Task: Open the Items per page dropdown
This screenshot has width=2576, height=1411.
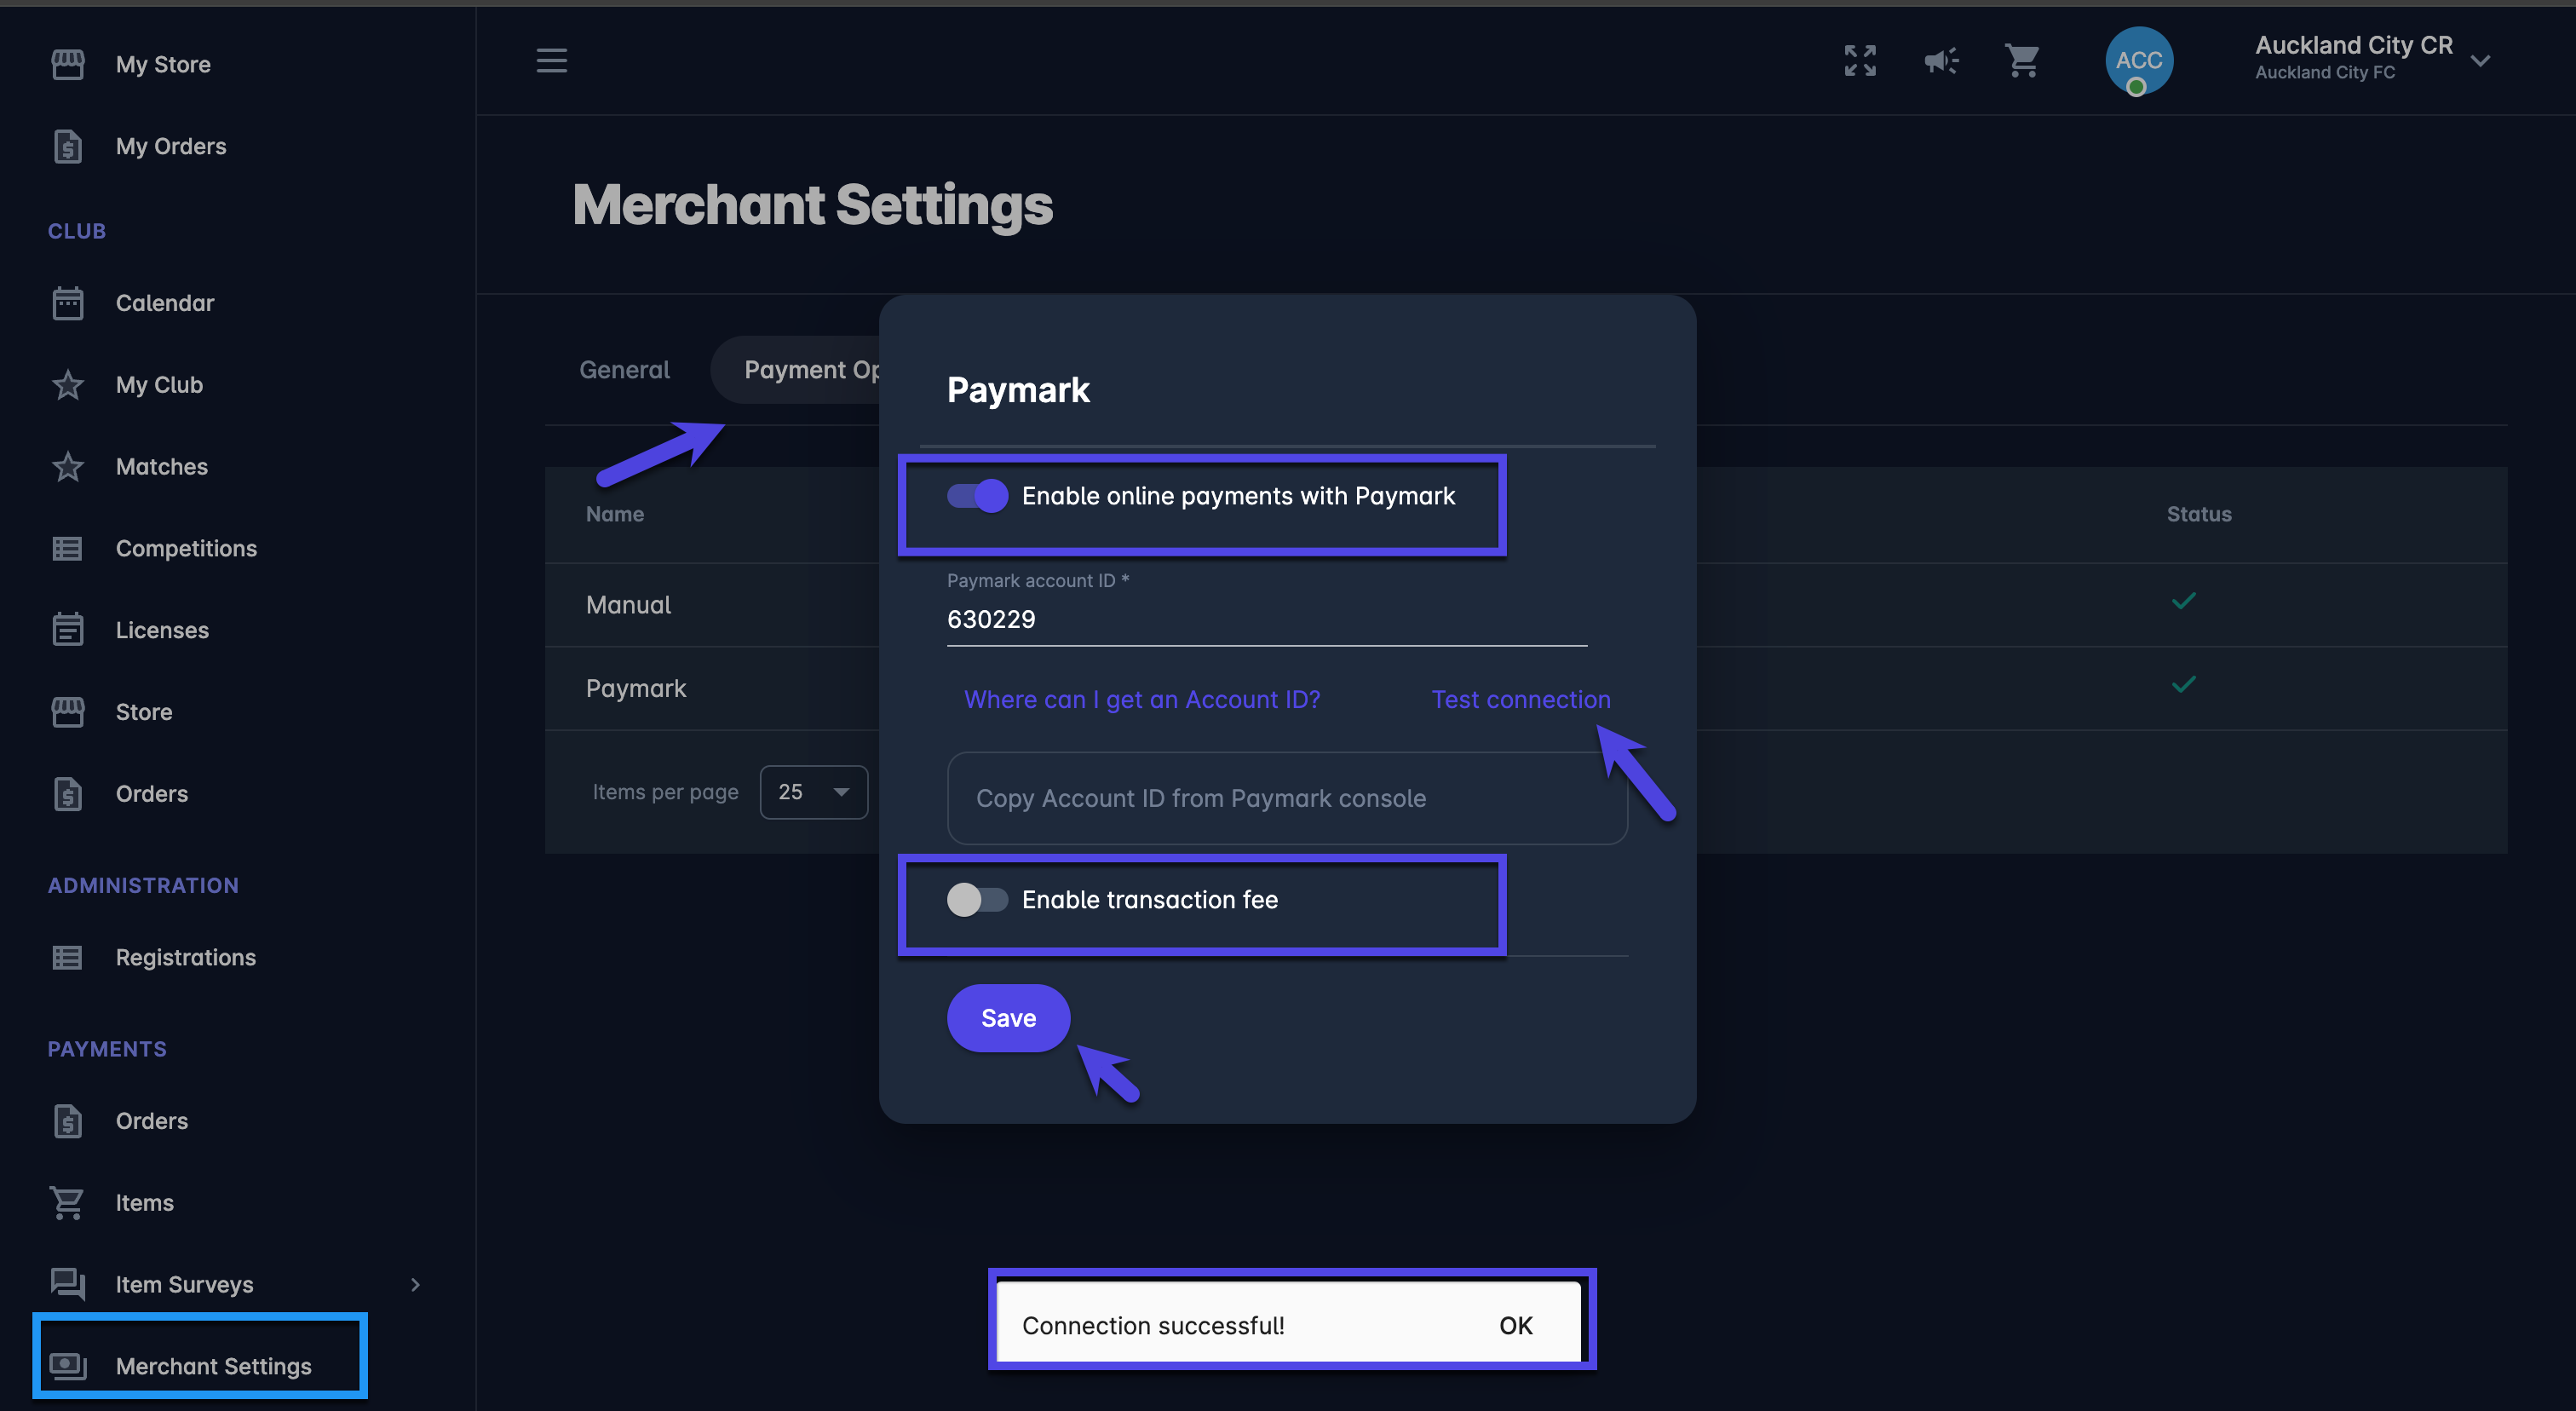Action: (813, 792)
